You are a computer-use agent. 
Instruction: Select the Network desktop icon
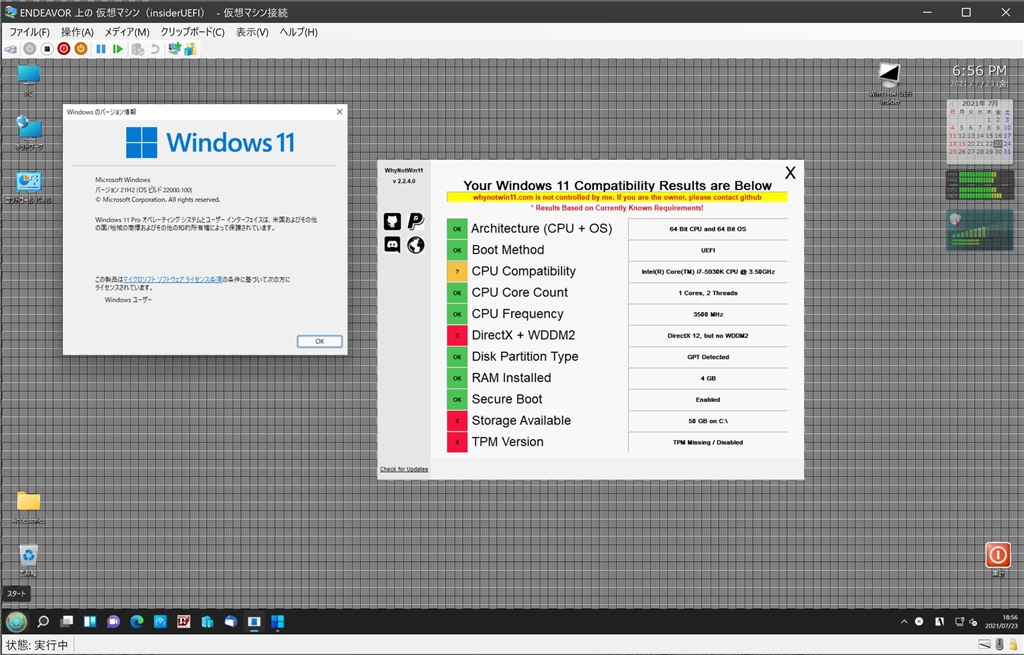(28, 133)
